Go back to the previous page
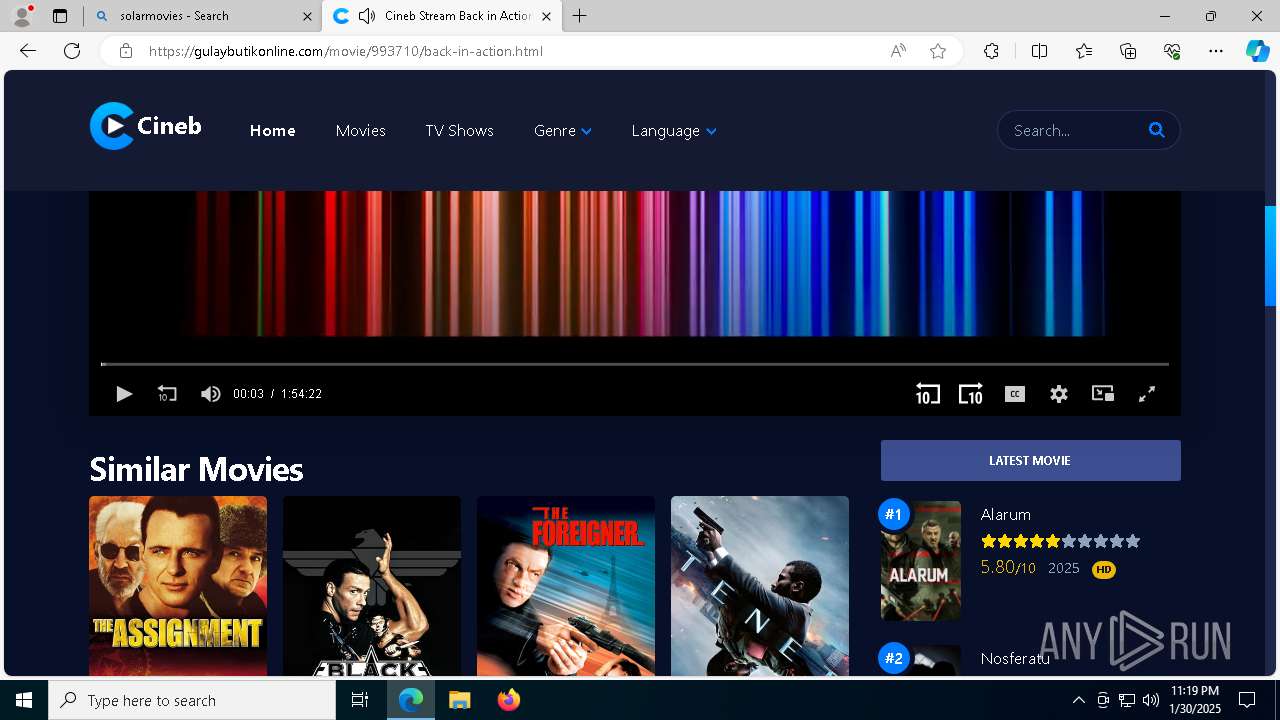The image size is (1280, 720). tap(28, 51)
